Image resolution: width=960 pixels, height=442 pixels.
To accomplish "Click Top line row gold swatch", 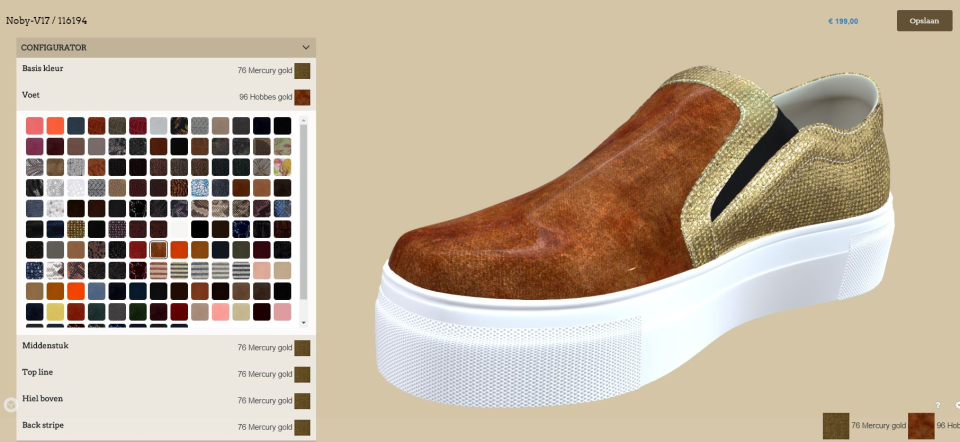I will coord(302,374).
